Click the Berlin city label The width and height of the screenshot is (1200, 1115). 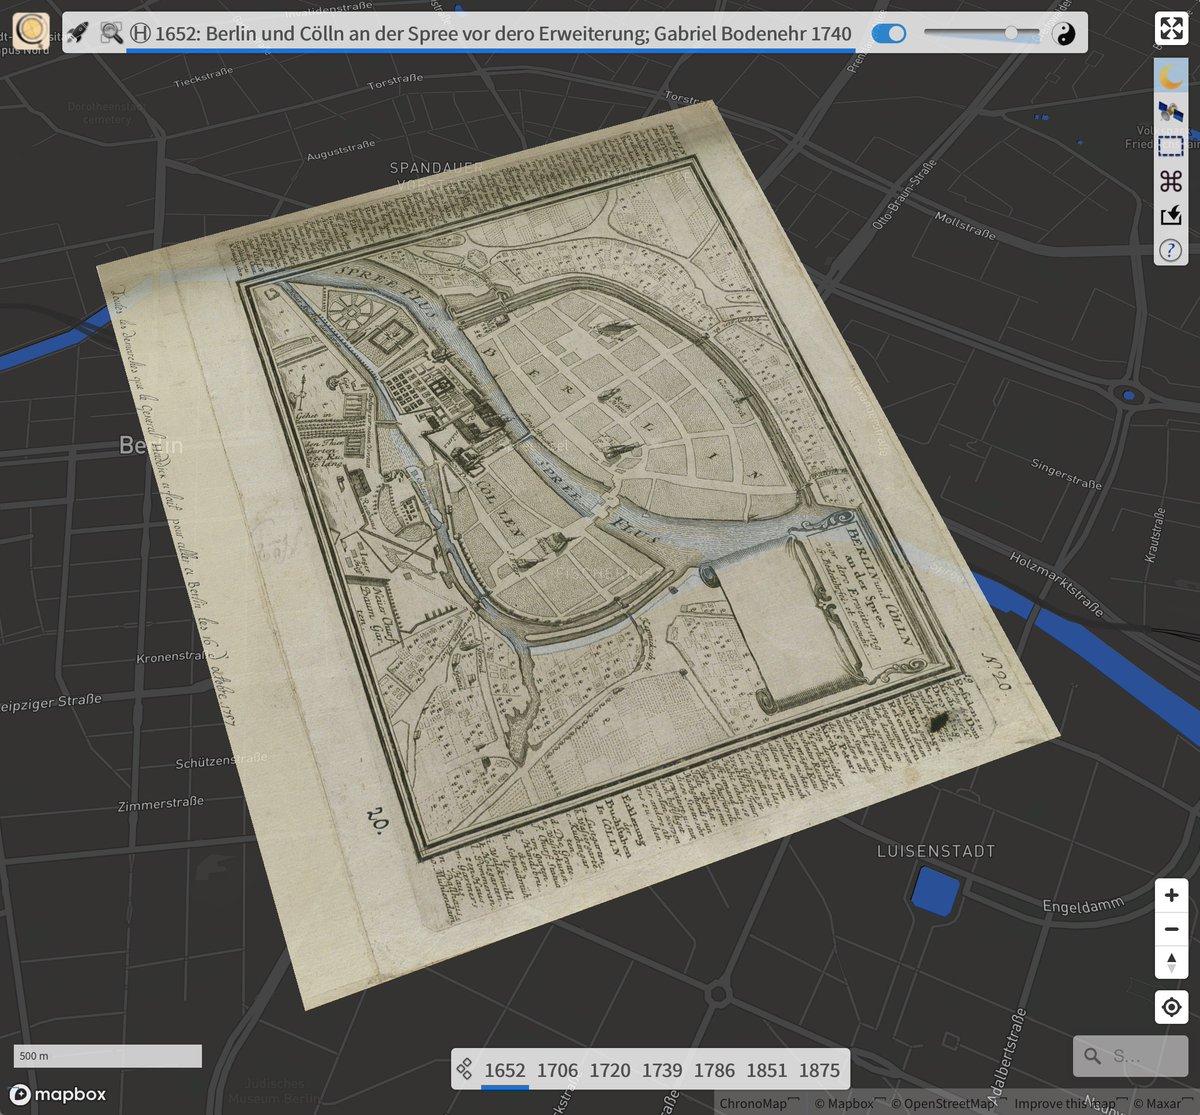tap(151, 445)
